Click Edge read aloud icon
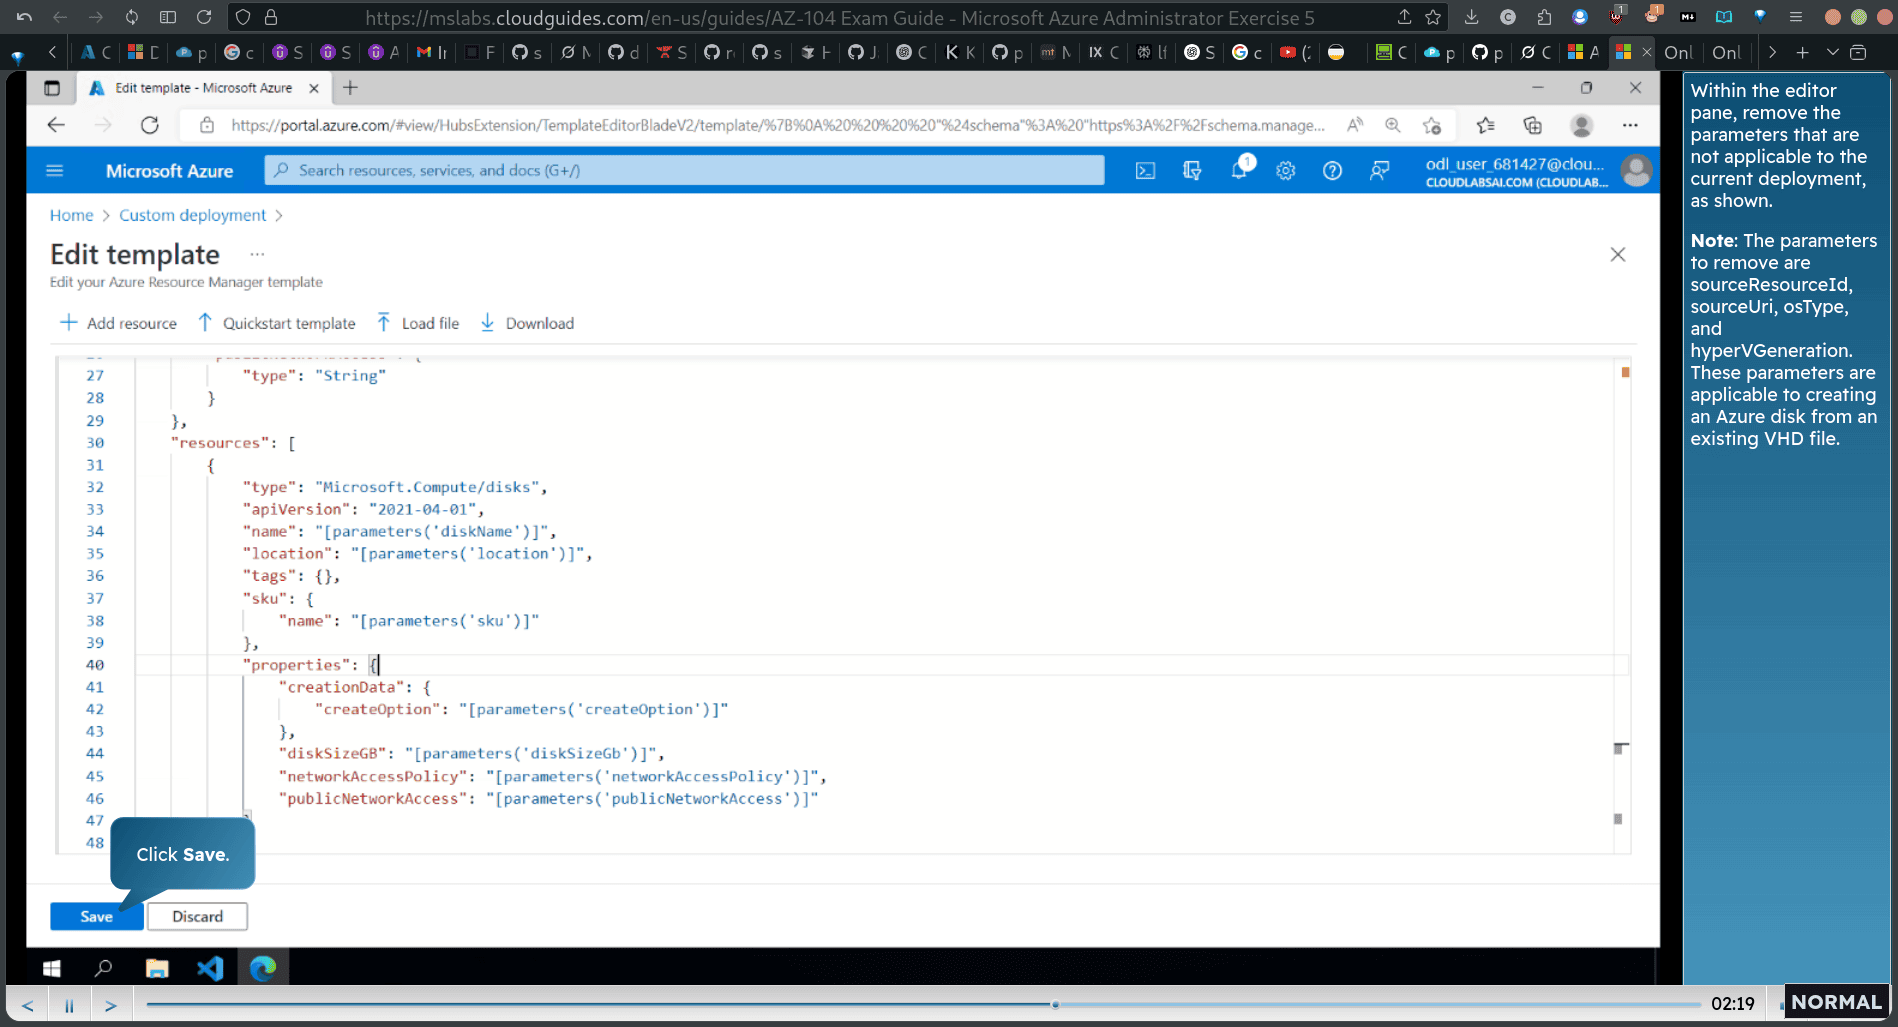Viewport: 1898px width, 1027px height. 1355,125
